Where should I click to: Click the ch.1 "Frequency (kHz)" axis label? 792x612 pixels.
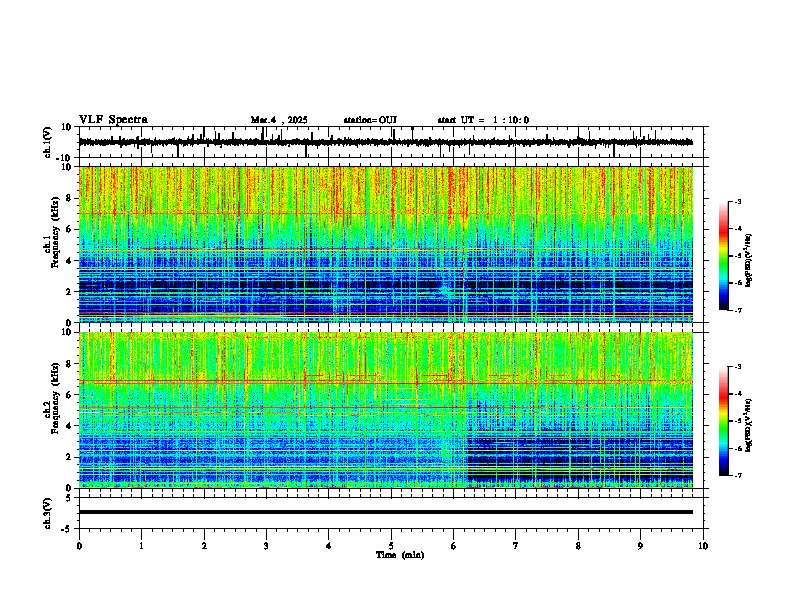coord(55,233)
